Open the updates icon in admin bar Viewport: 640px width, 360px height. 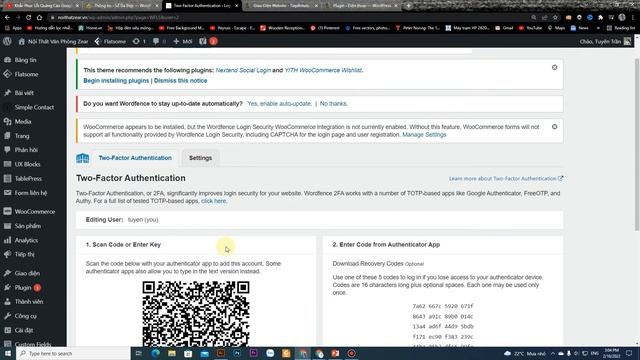[x=139, y=41]
